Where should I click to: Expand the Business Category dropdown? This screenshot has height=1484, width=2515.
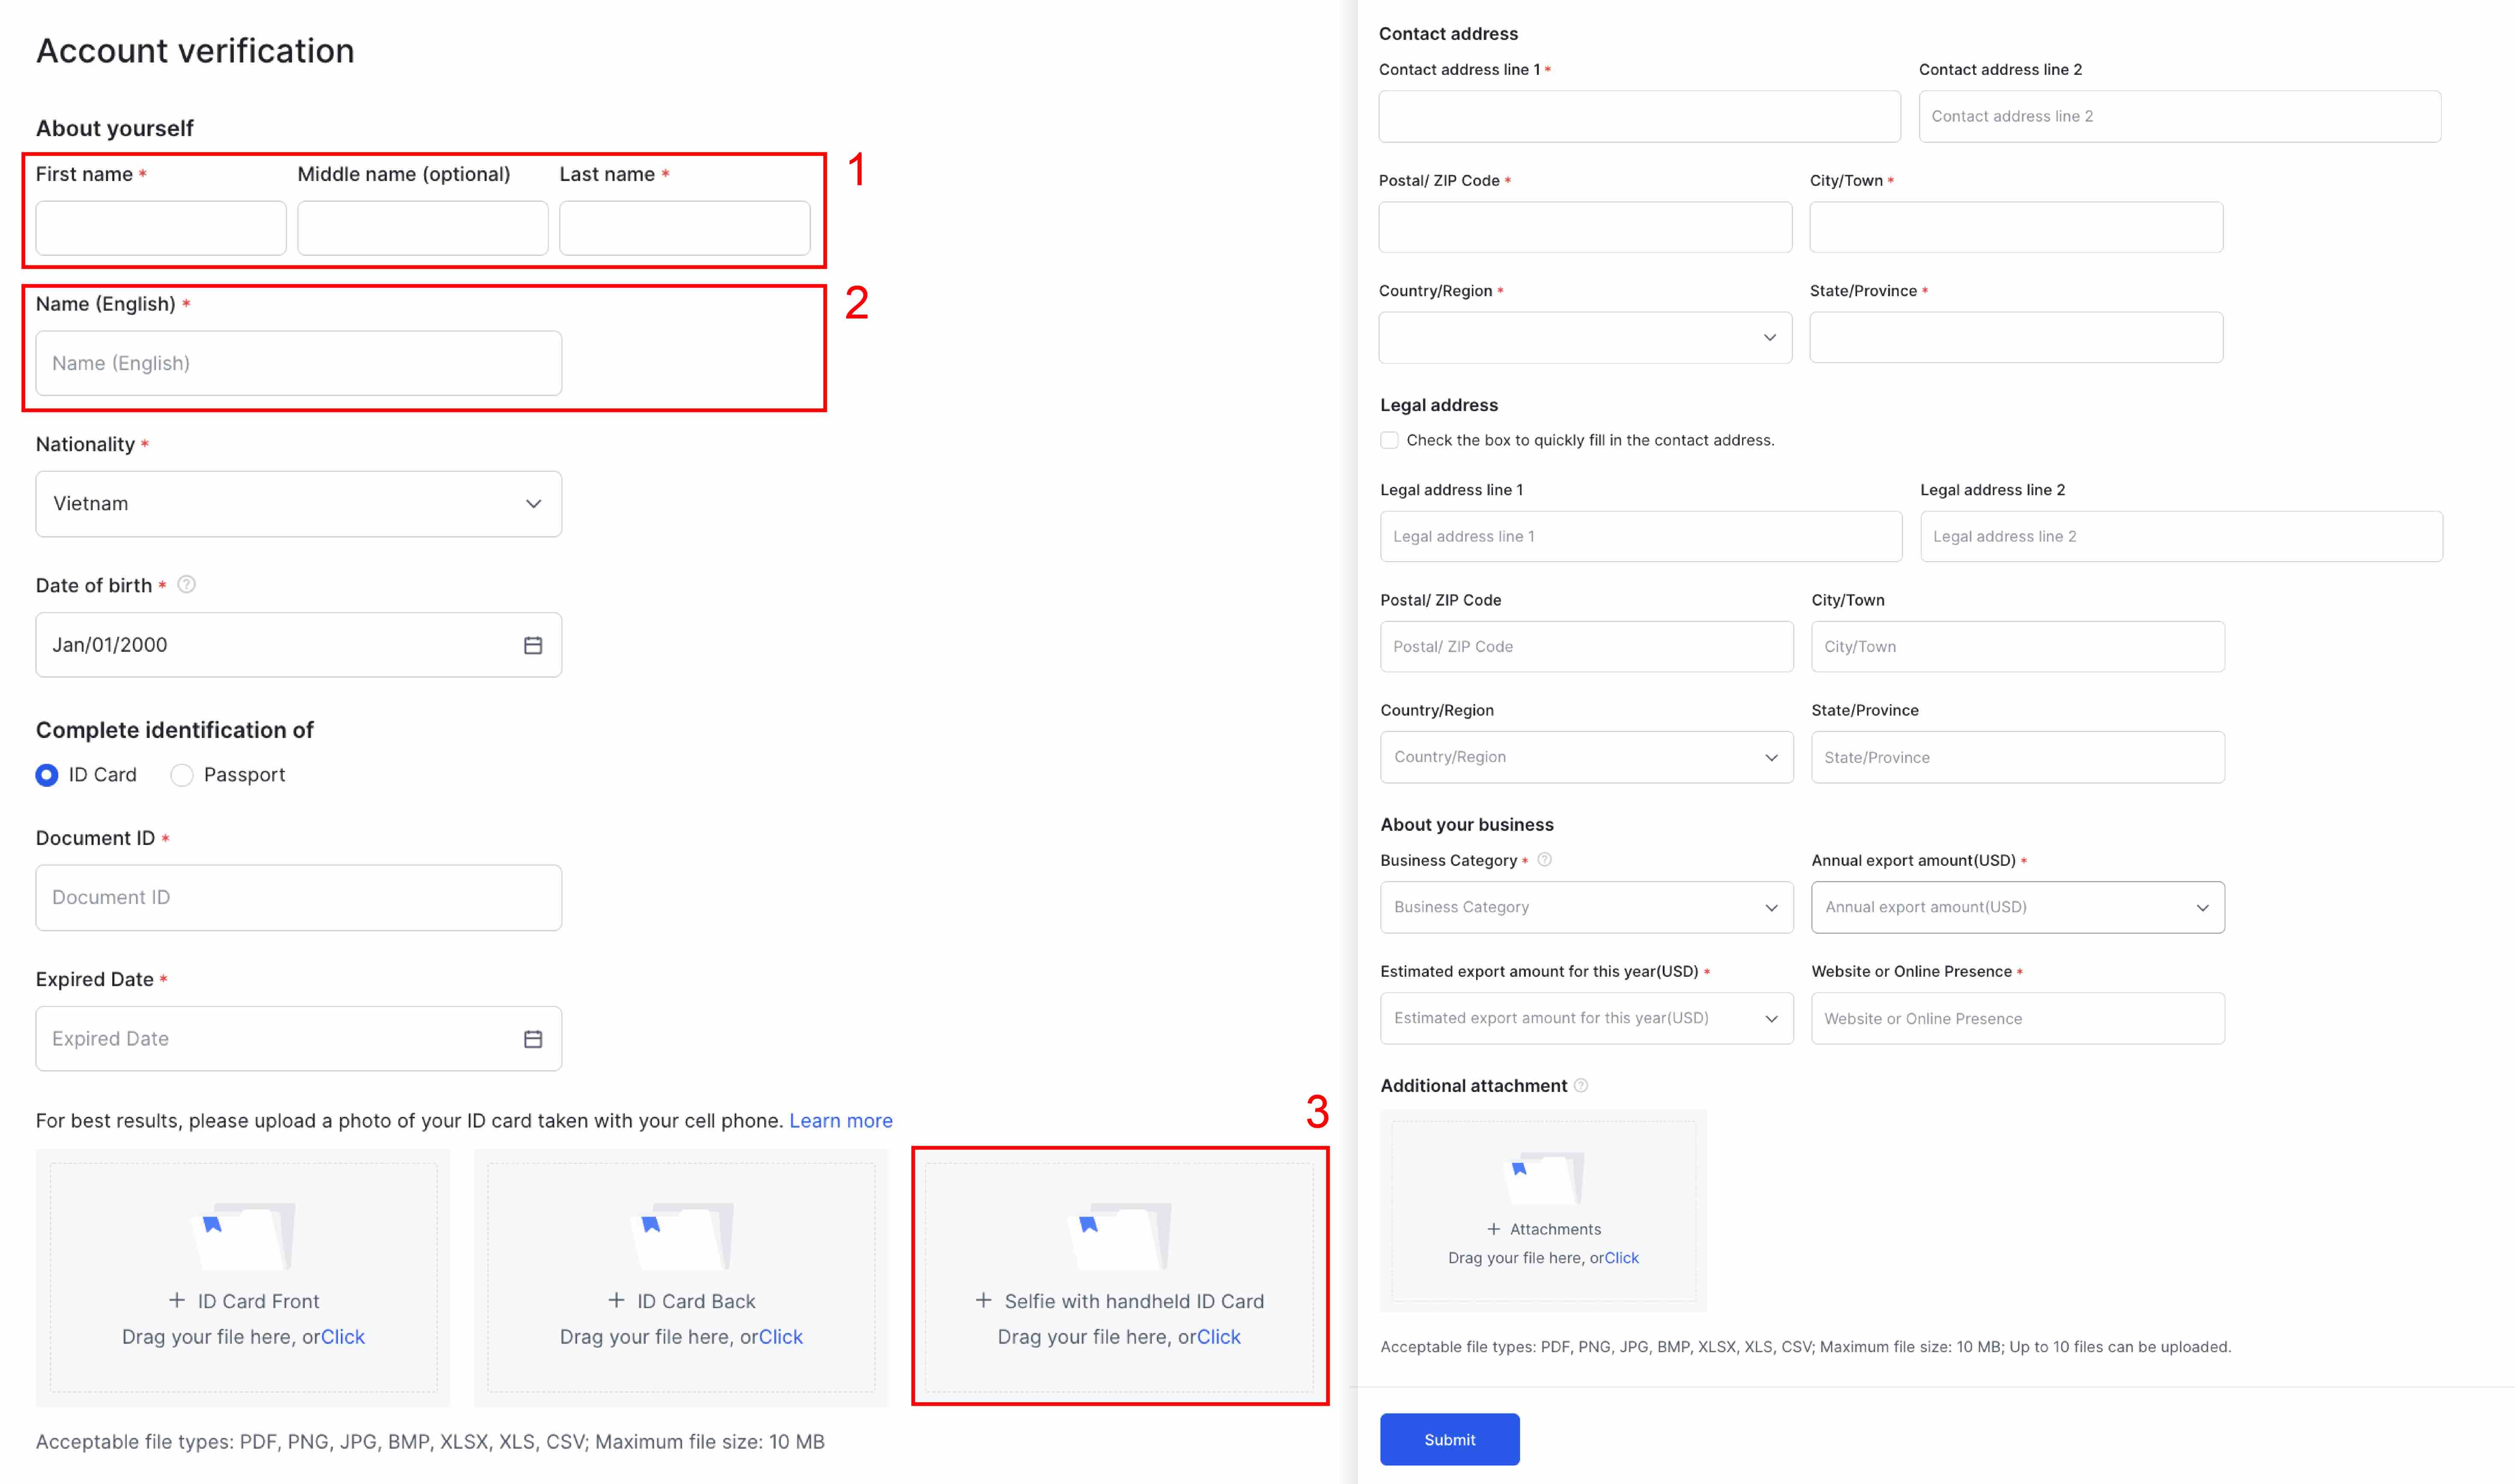coord(1587,907)
